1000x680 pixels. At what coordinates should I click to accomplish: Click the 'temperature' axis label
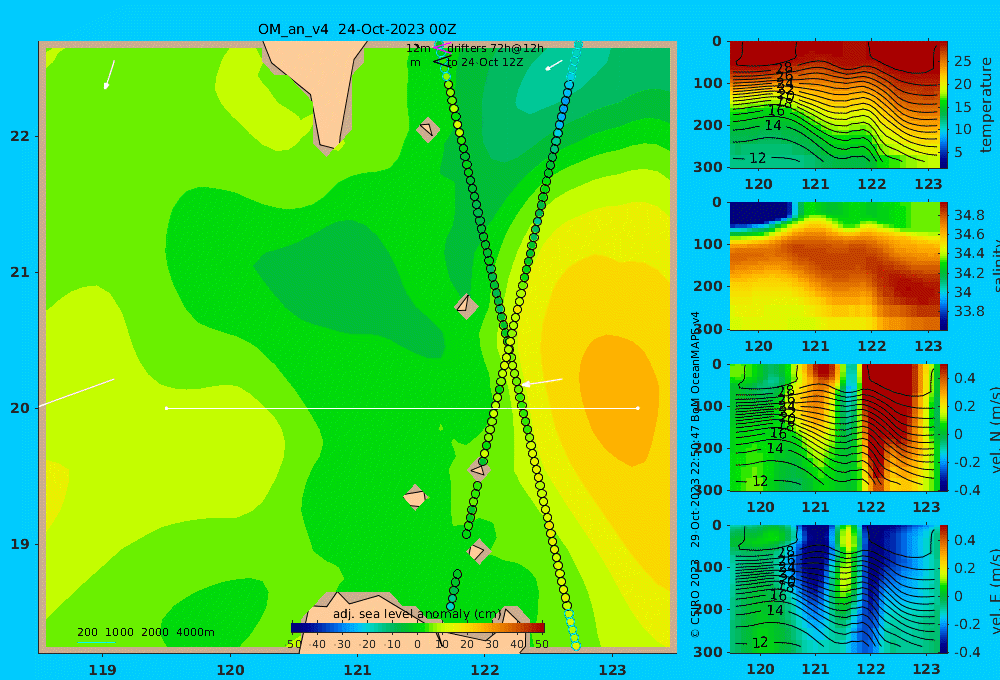pyautogui.click(x=986, y=105)
